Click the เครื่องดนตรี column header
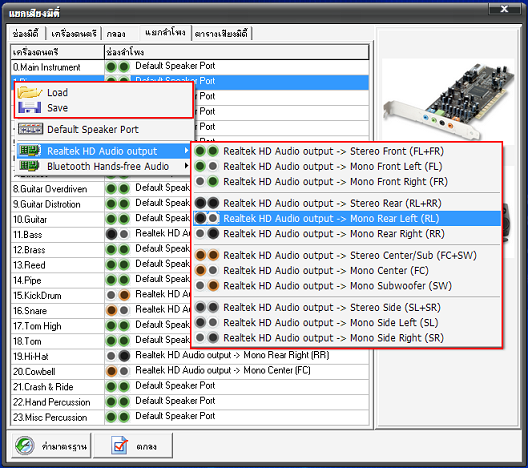Viewport: 528px width, 468px height. [57, 52]
